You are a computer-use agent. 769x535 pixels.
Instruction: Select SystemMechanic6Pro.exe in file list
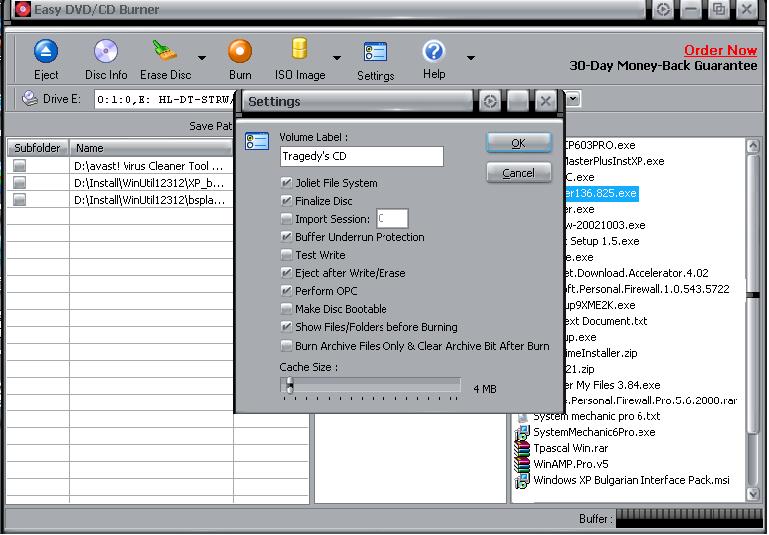click(594, 432)
